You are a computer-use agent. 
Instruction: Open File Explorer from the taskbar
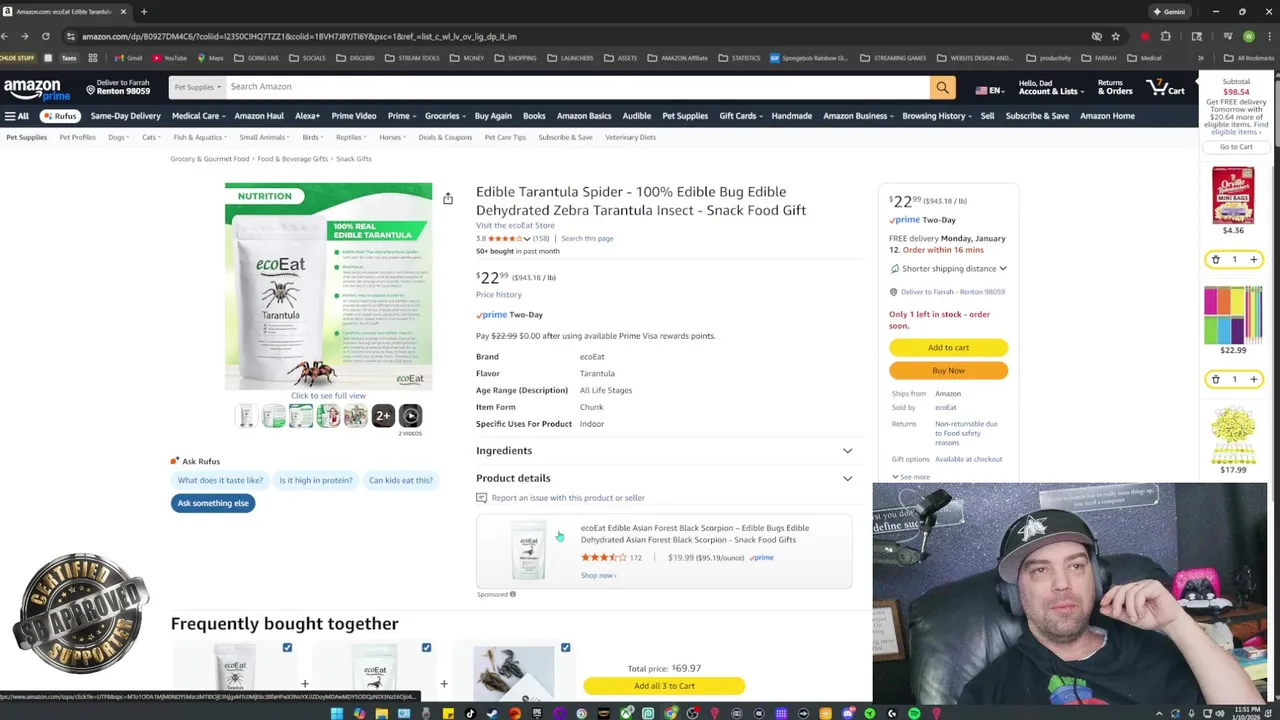point(381,713)
